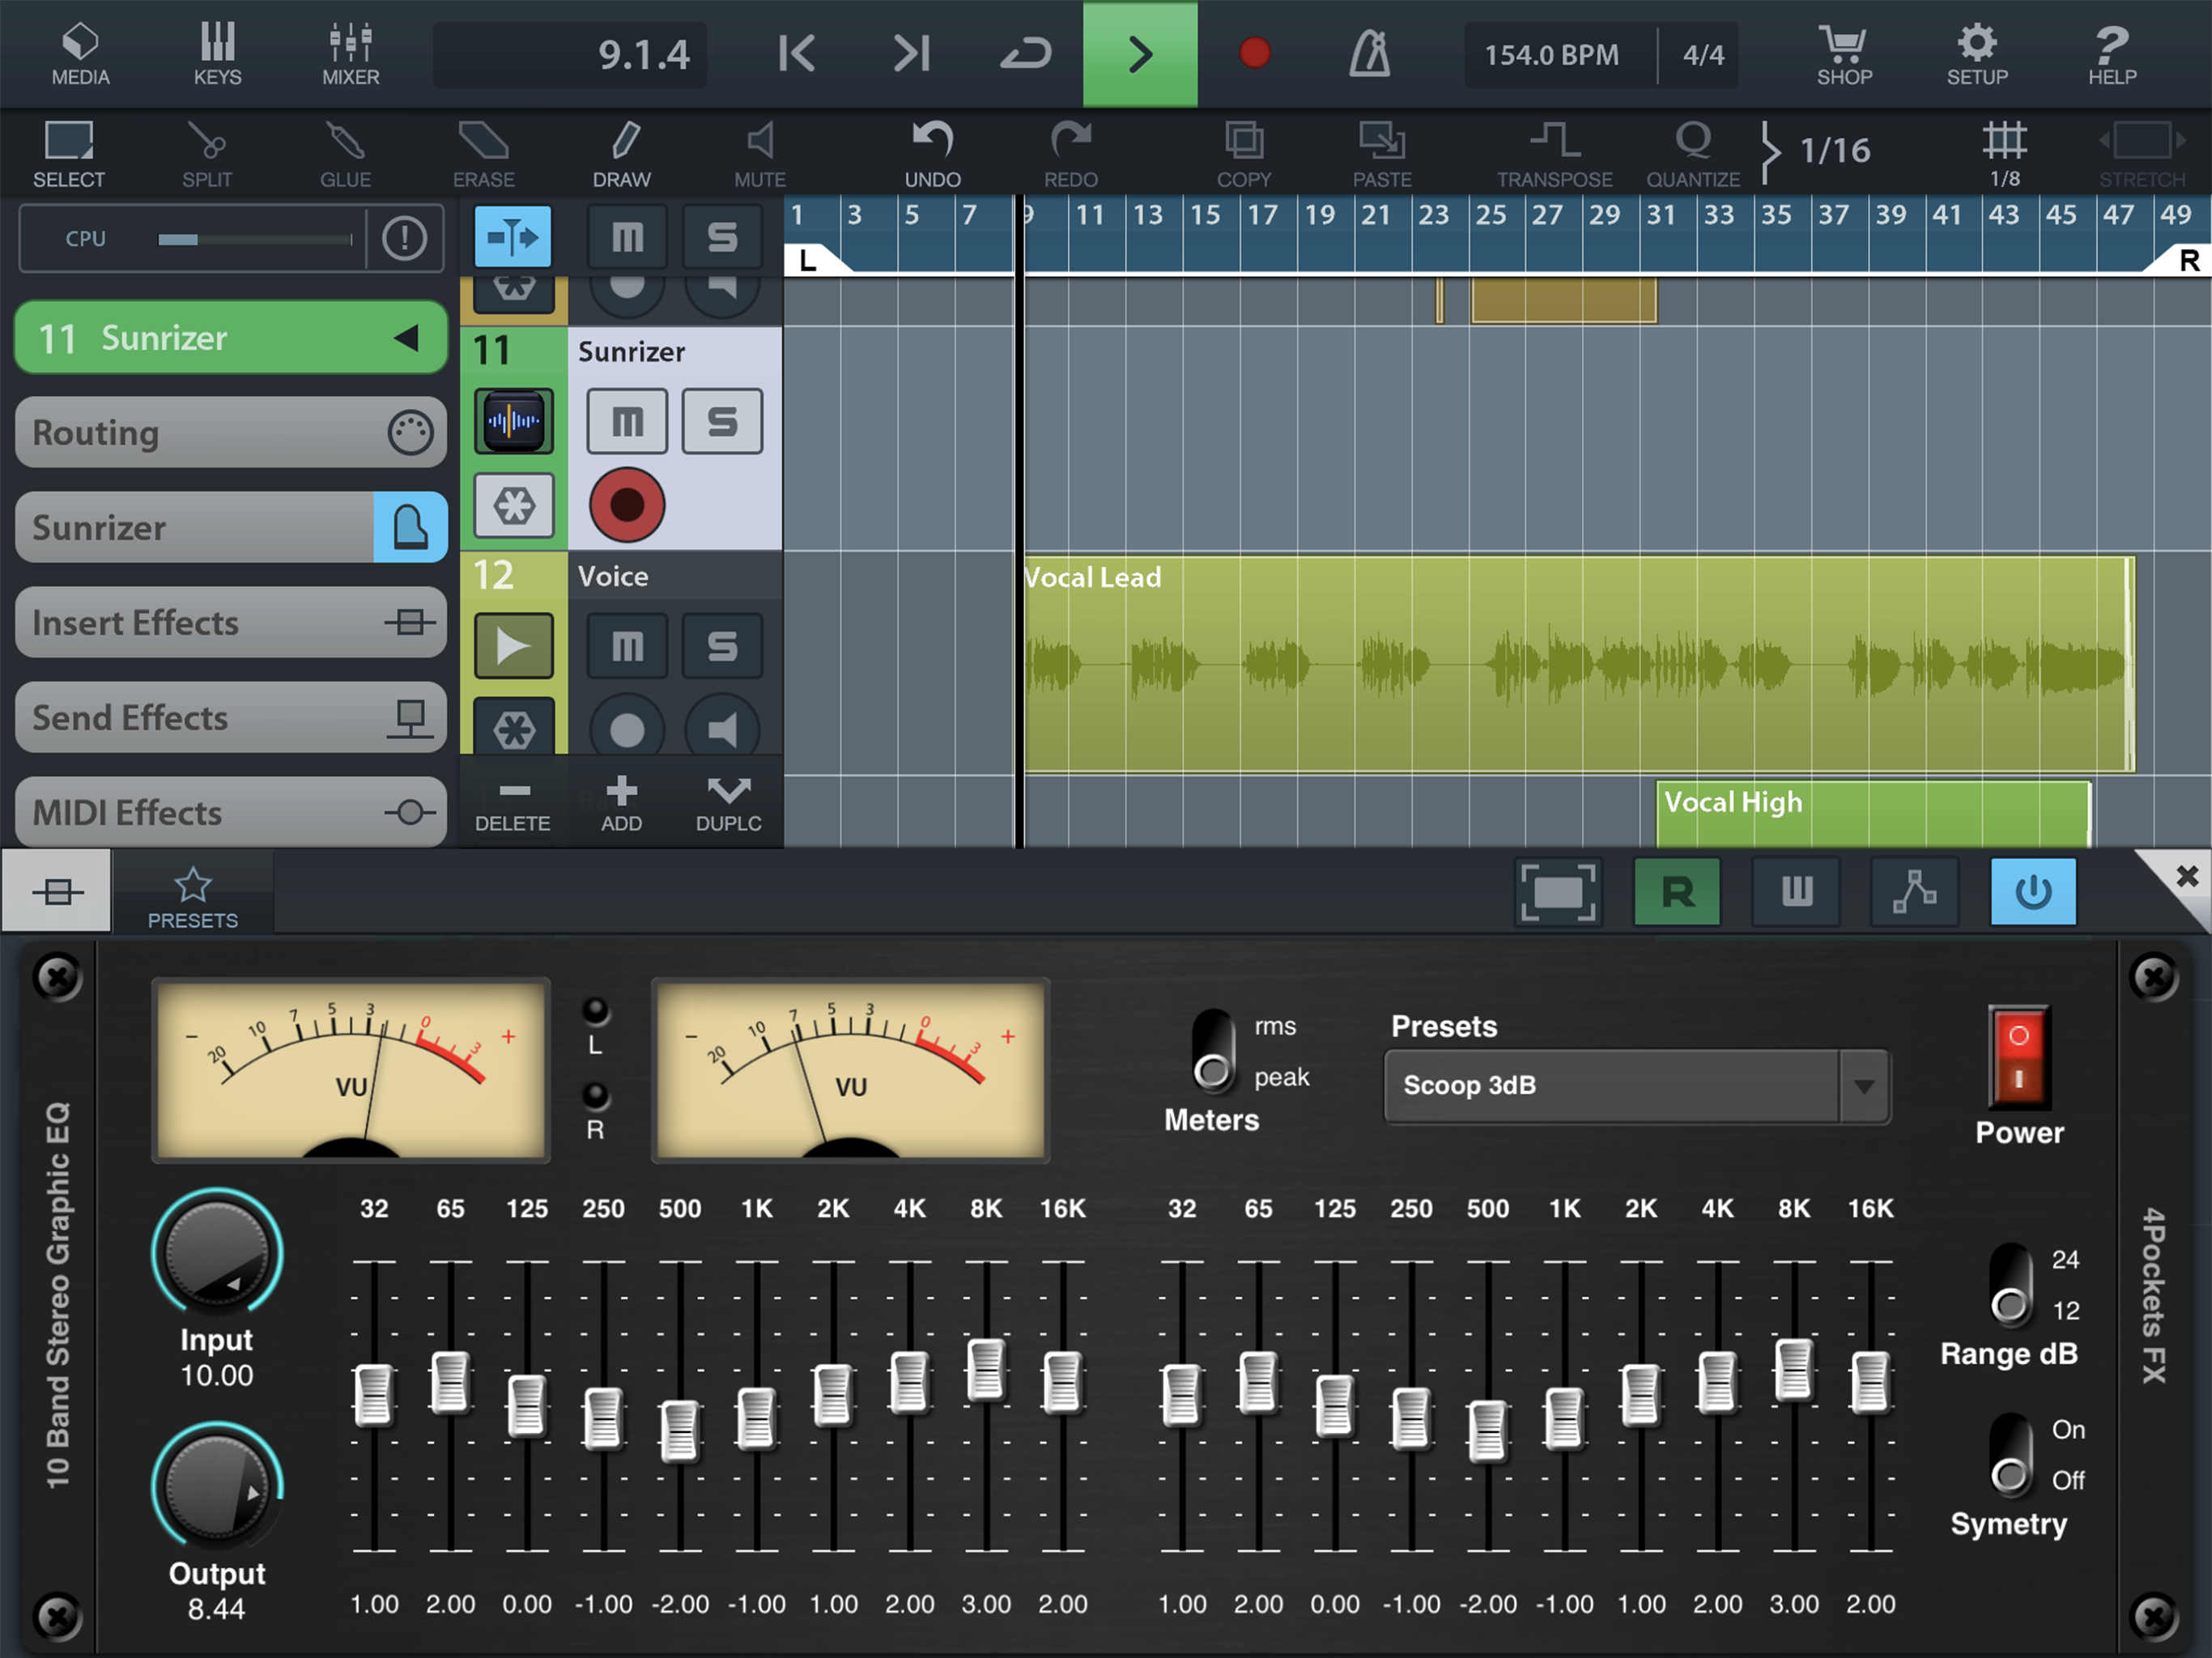Open the Presets tab with the star
2212x1658 pixels.
[192, 895]
